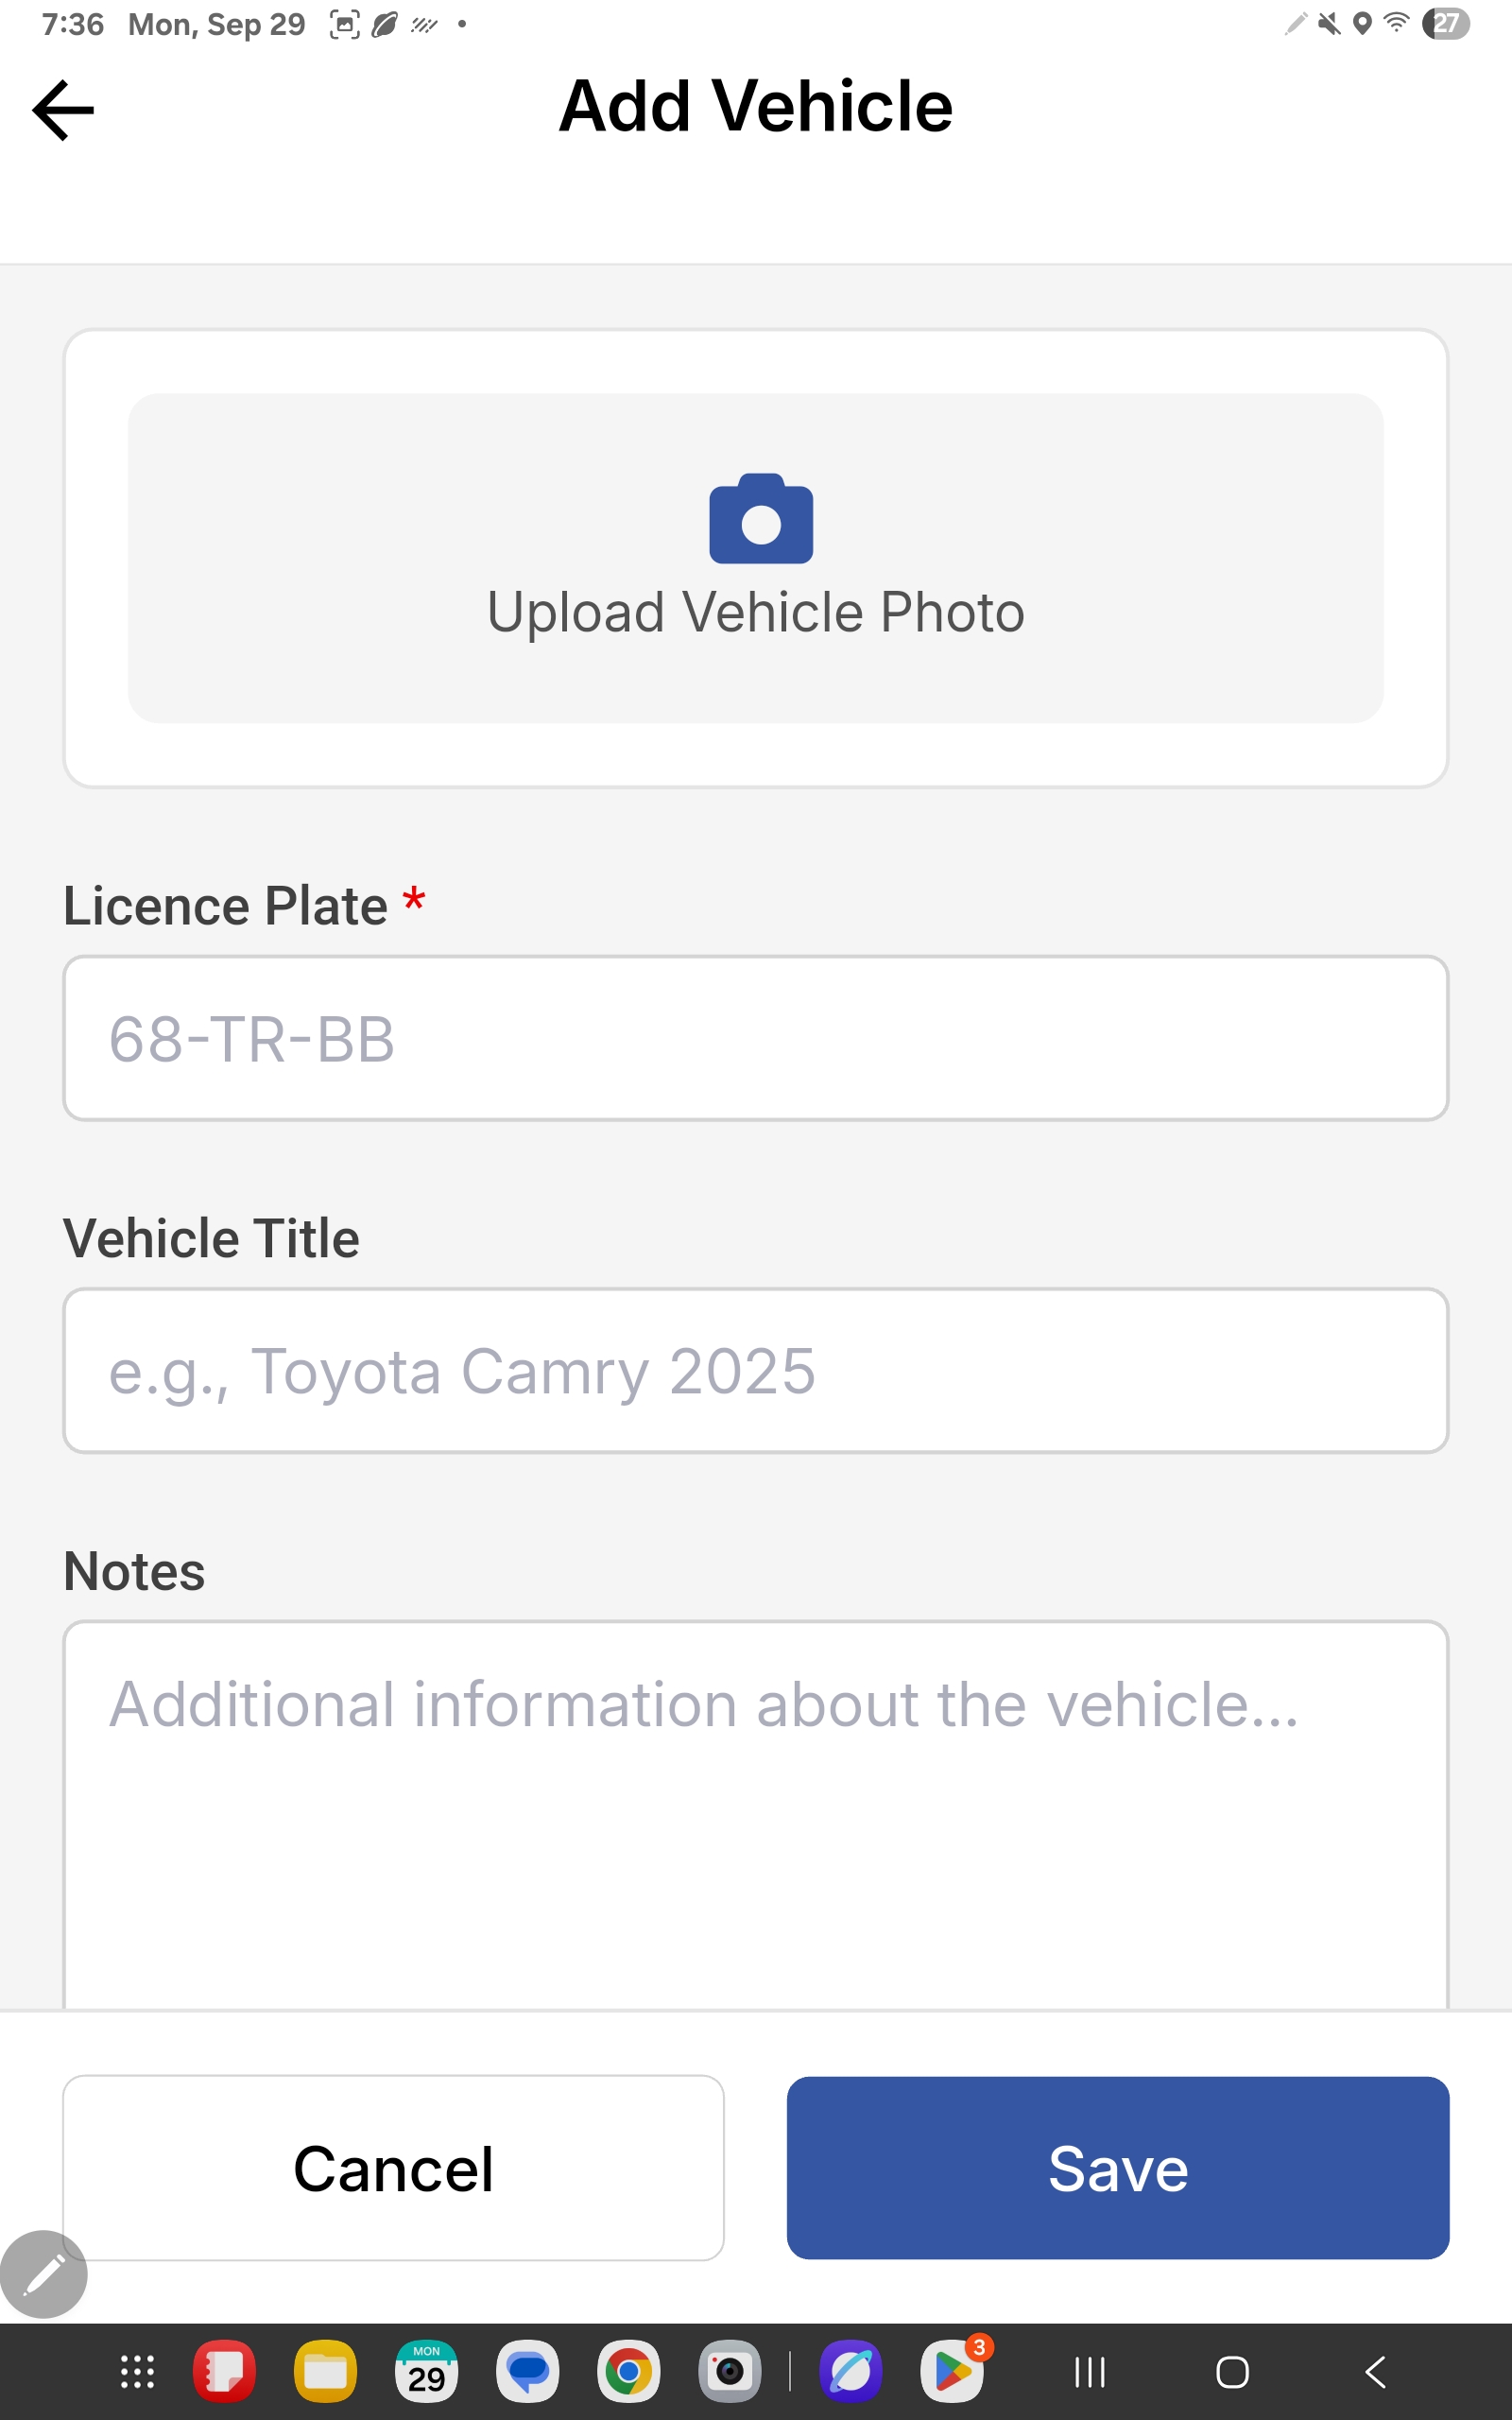Click the Vehicle Title text field

[756, 1370]
